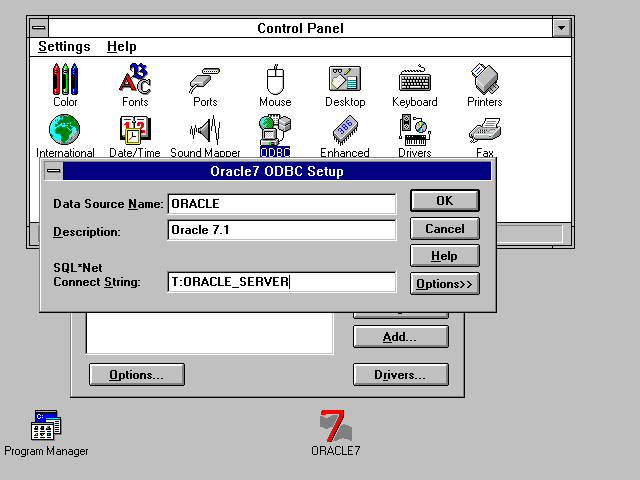Screen dimensions: 640x480
Task: Click the Help button in ODBC Setup
Action: (444, 256)
